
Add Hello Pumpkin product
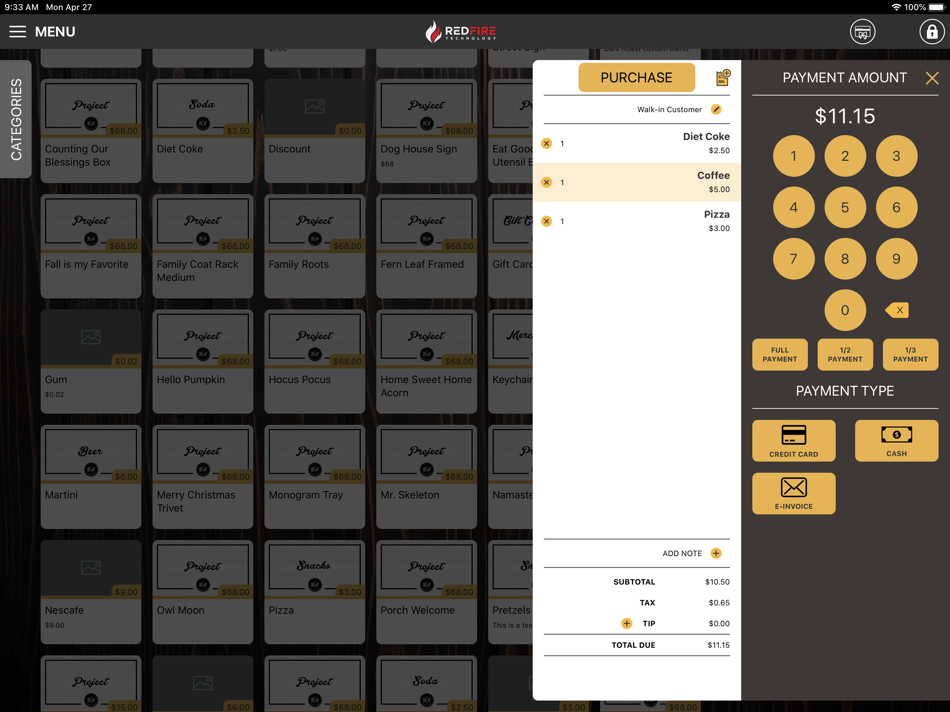coord(203,362)
